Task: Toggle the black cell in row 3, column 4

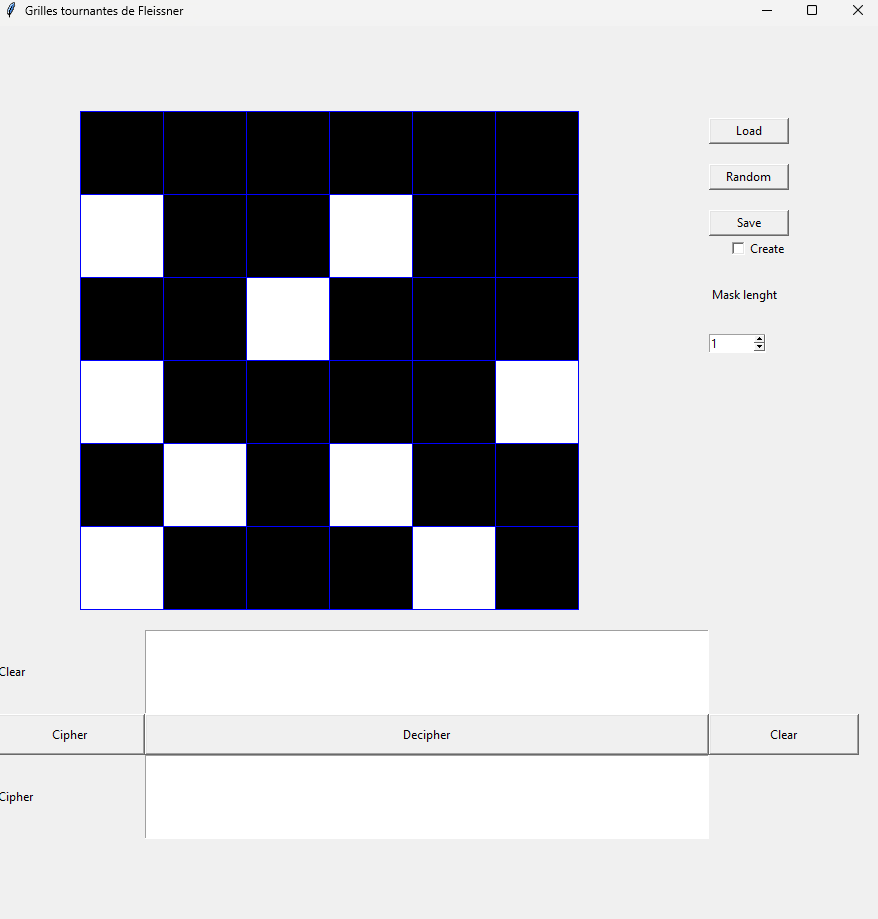Action: pyautogui.click(x=371, y=319)
